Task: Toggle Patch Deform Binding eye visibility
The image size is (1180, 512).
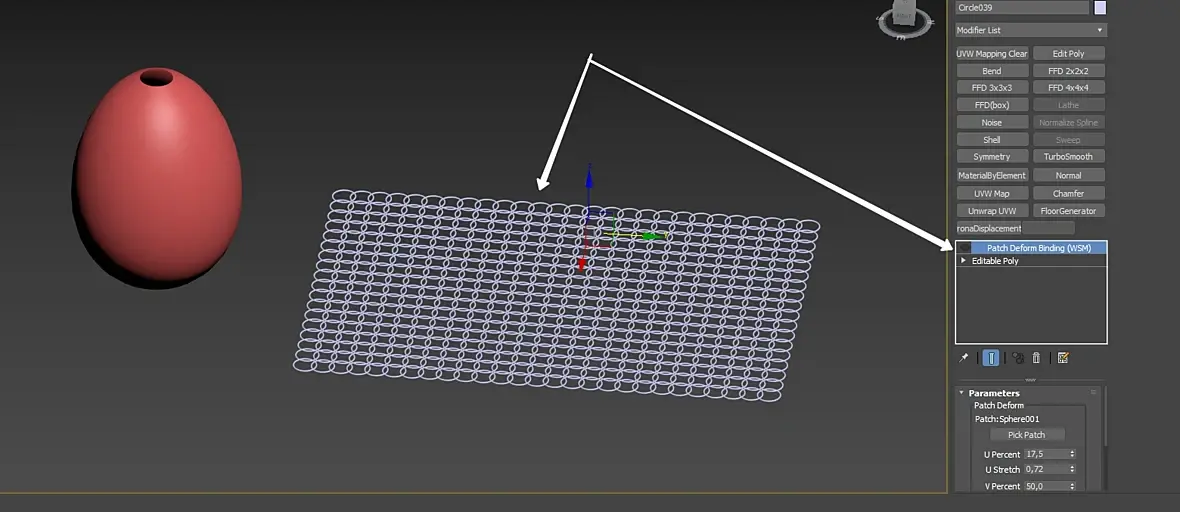Action: (966, 248)
